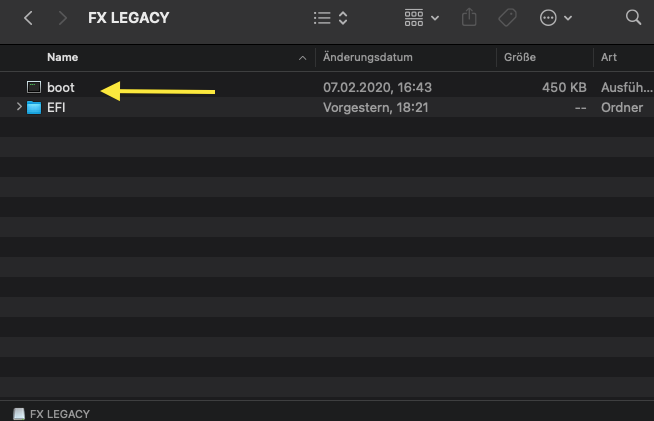Select the boot file name
Viewport: 654px width, 421px height.
[x=60, y=88]
